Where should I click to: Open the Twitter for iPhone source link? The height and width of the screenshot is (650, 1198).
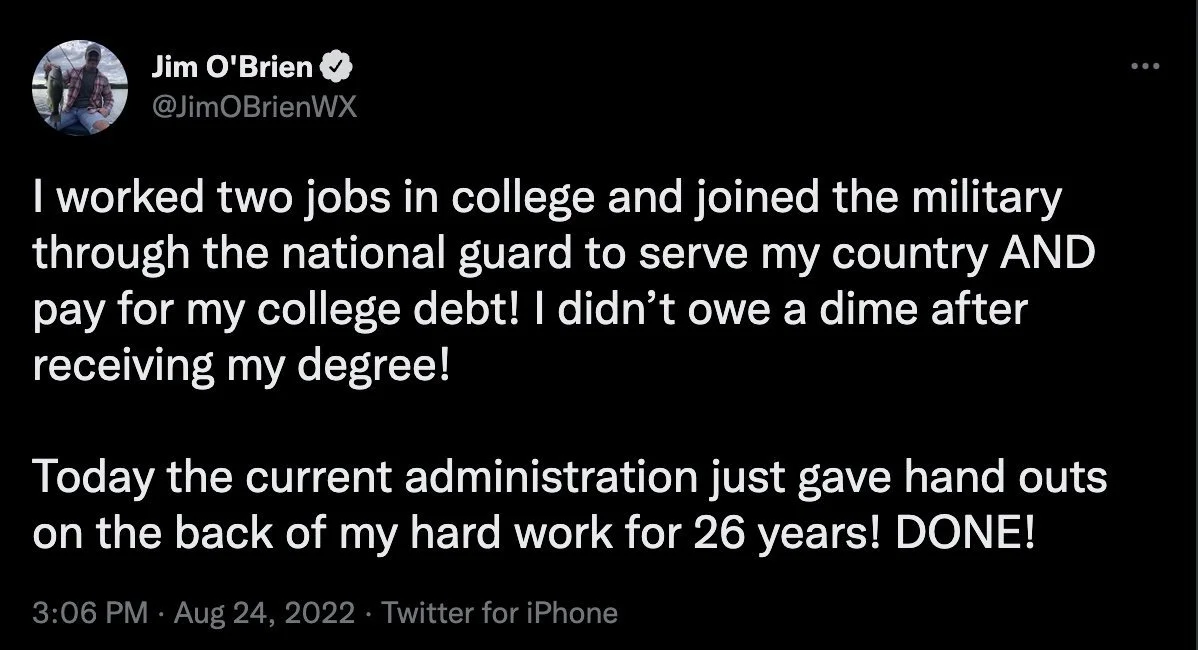pos(500,612)
